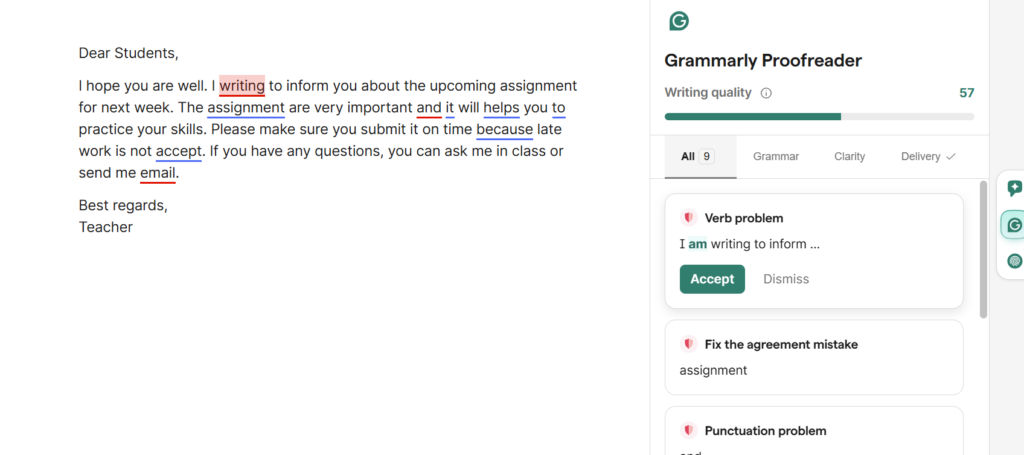
Task: Open the AI chat sparkle icon in sidebar
Action: pos(1014,188)
